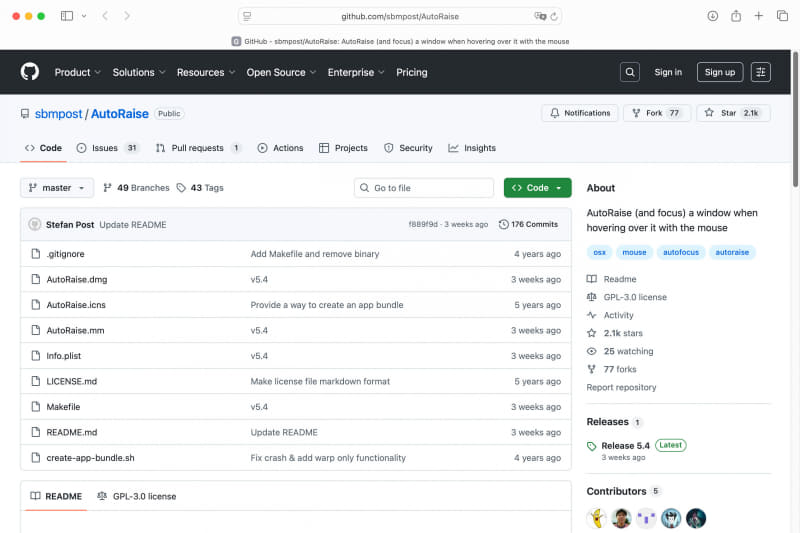Open the green Code dropdown

pyautogui.click(x=537, y=188)
